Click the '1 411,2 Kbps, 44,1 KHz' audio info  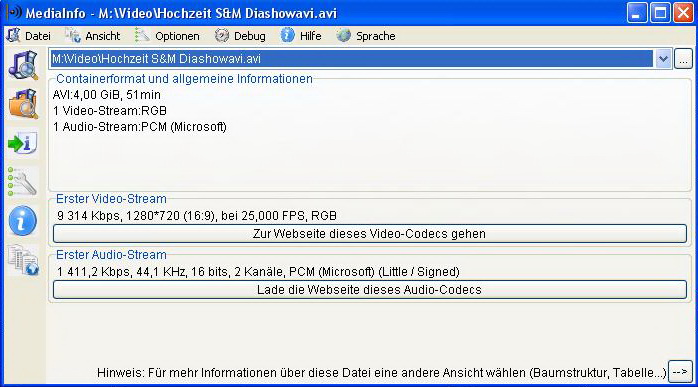(x=258, y=272)
